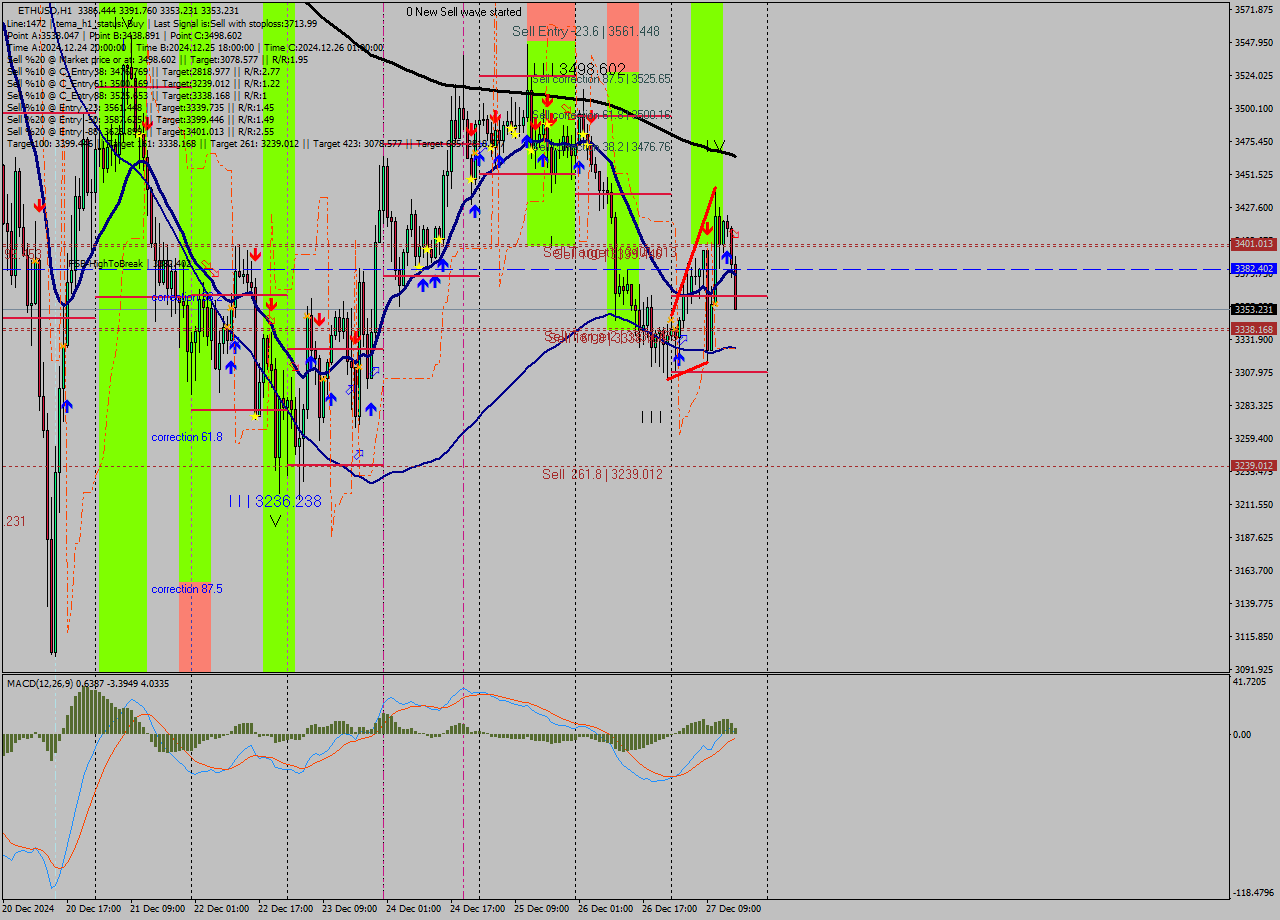Click the '21 Dec 09:00' time axis label

[x=157, y=909]
